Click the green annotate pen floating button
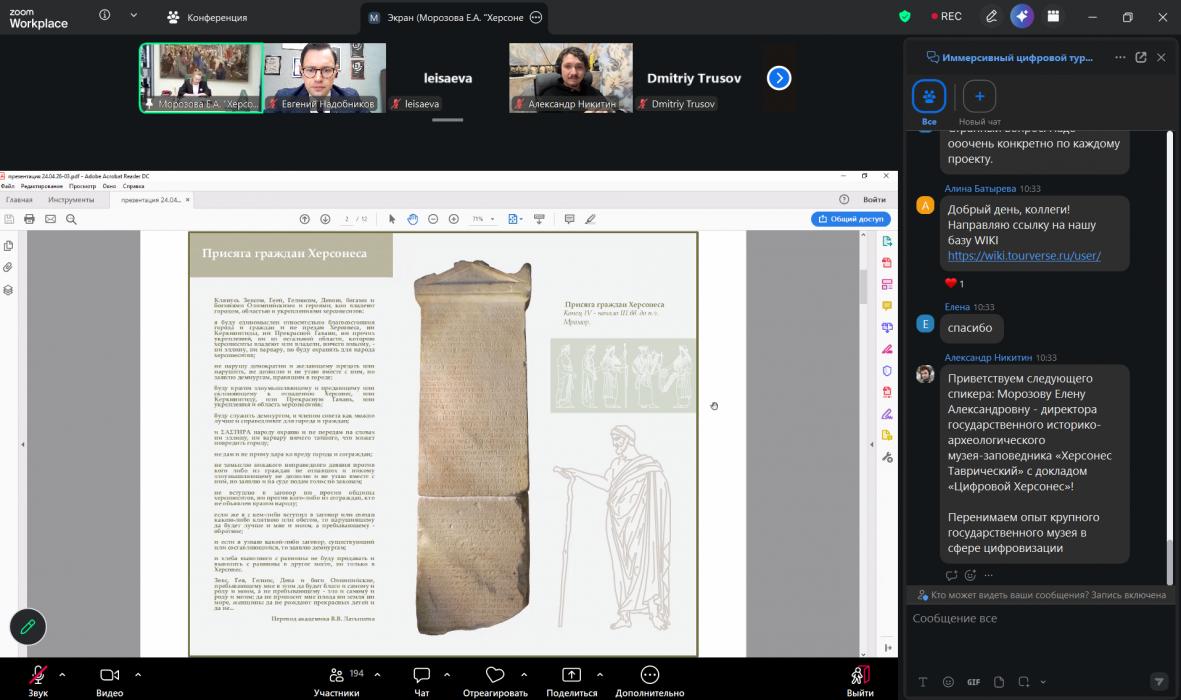 [x=28, y=626]
